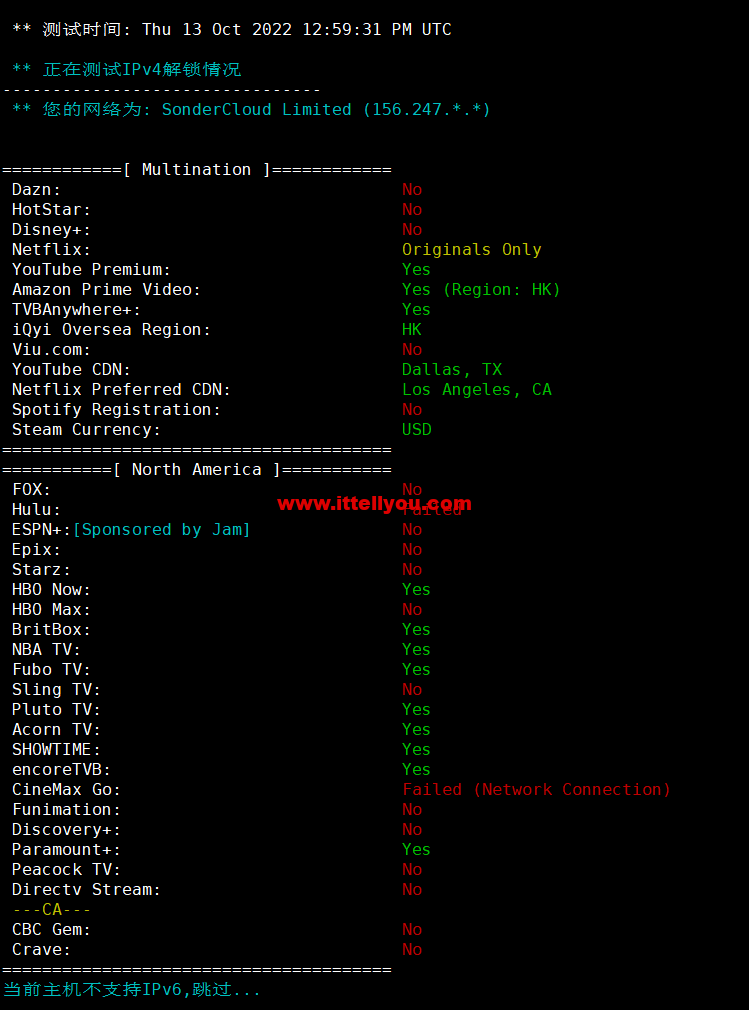Click the 'No' result for Starz
Image resolution: width=749 pixels, height=1010 pixels.
(412, 569)
